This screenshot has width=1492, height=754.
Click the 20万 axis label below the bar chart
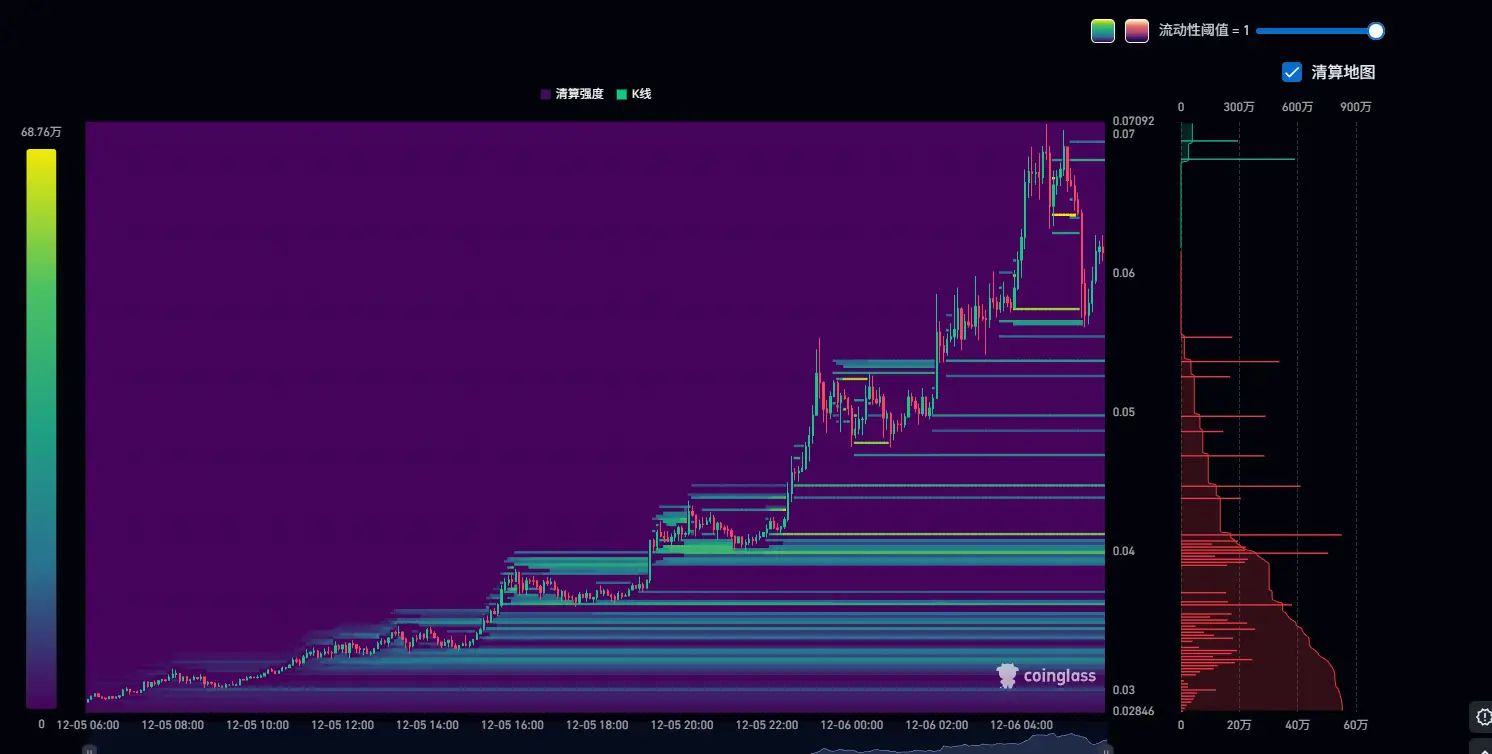1239,725
